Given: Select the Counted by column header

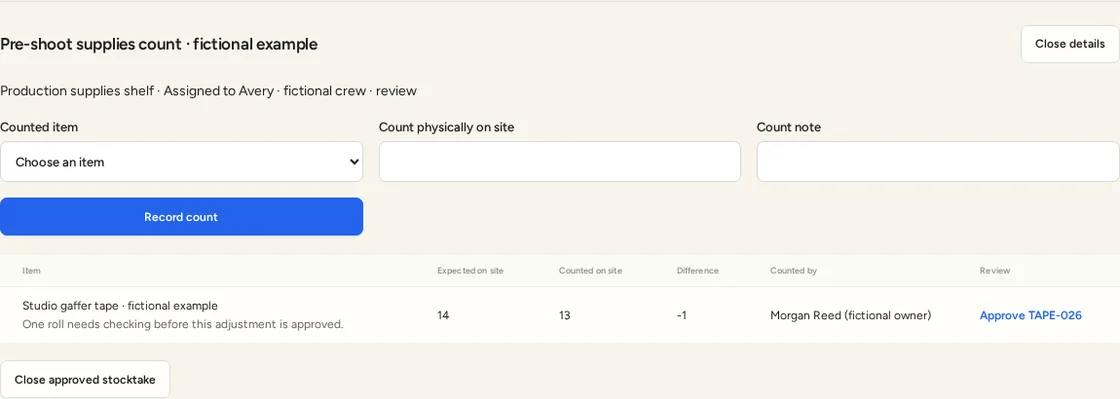Looking at the screenshot, I should 793,271.
